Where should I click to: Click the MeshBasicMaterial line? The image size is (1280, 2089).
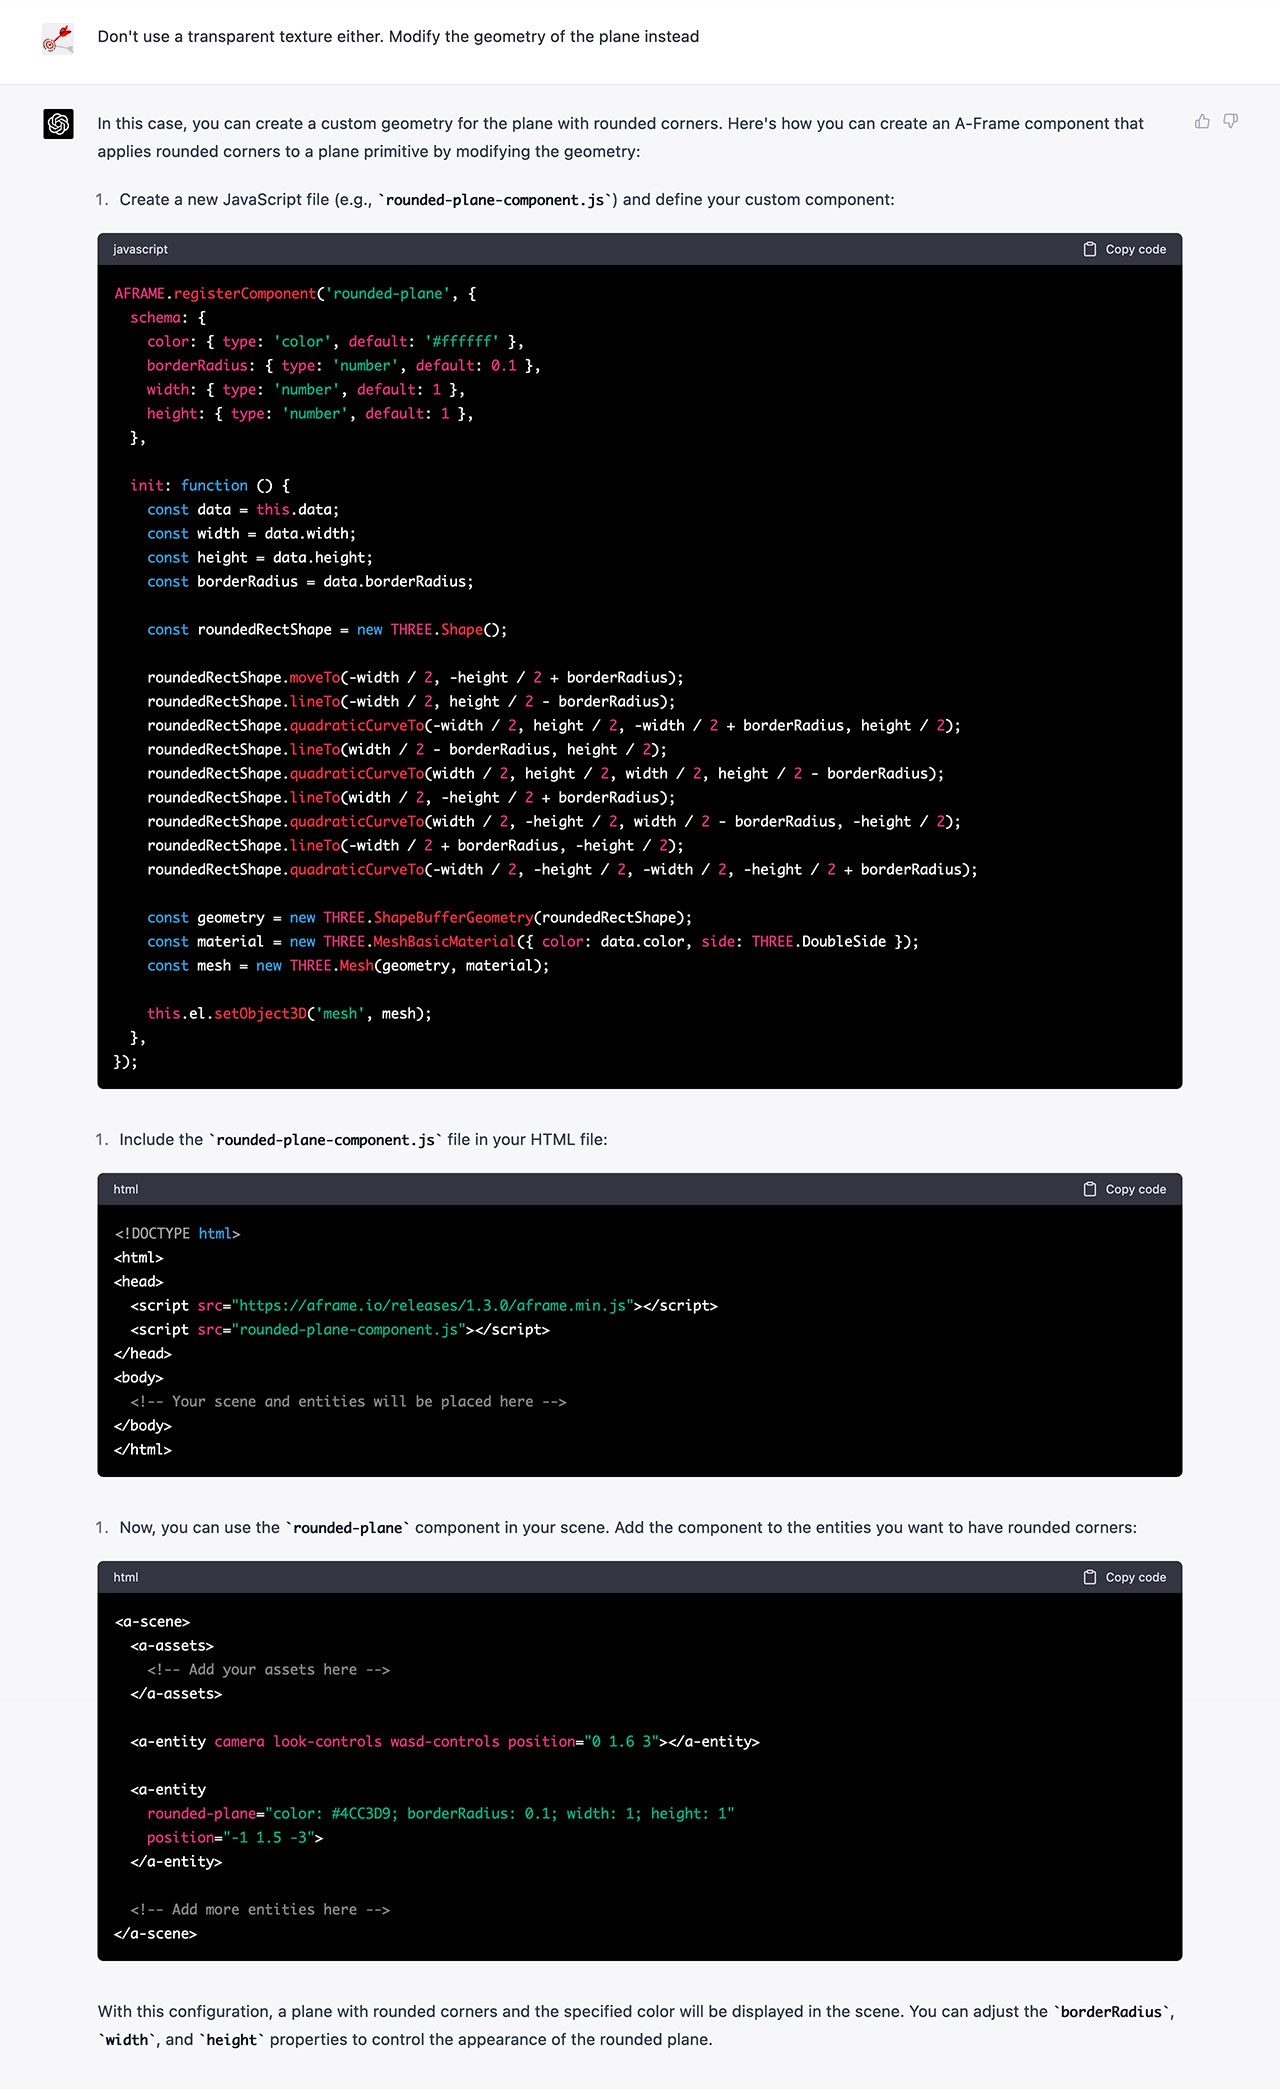(x=533, y=942)
